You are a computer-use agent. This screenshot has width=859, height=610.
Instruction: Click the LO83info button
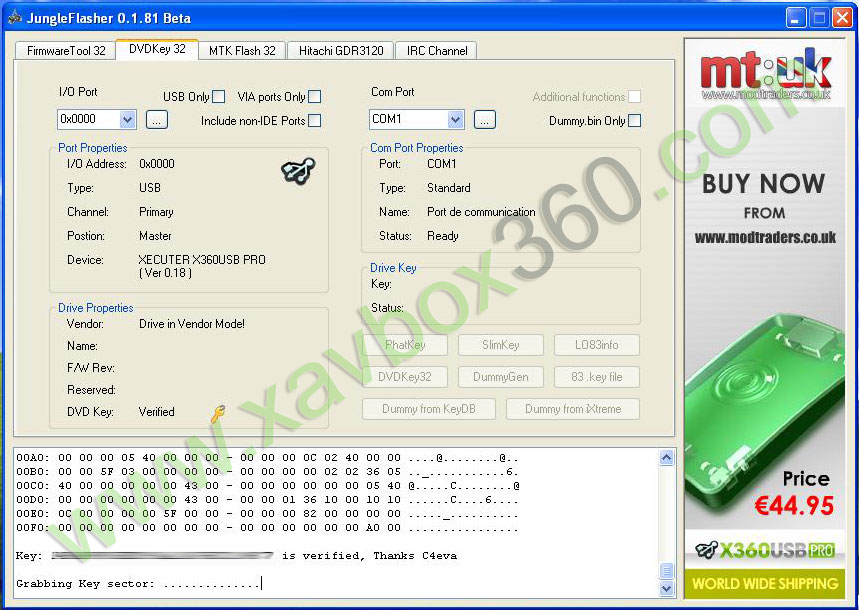click(597, 345)
